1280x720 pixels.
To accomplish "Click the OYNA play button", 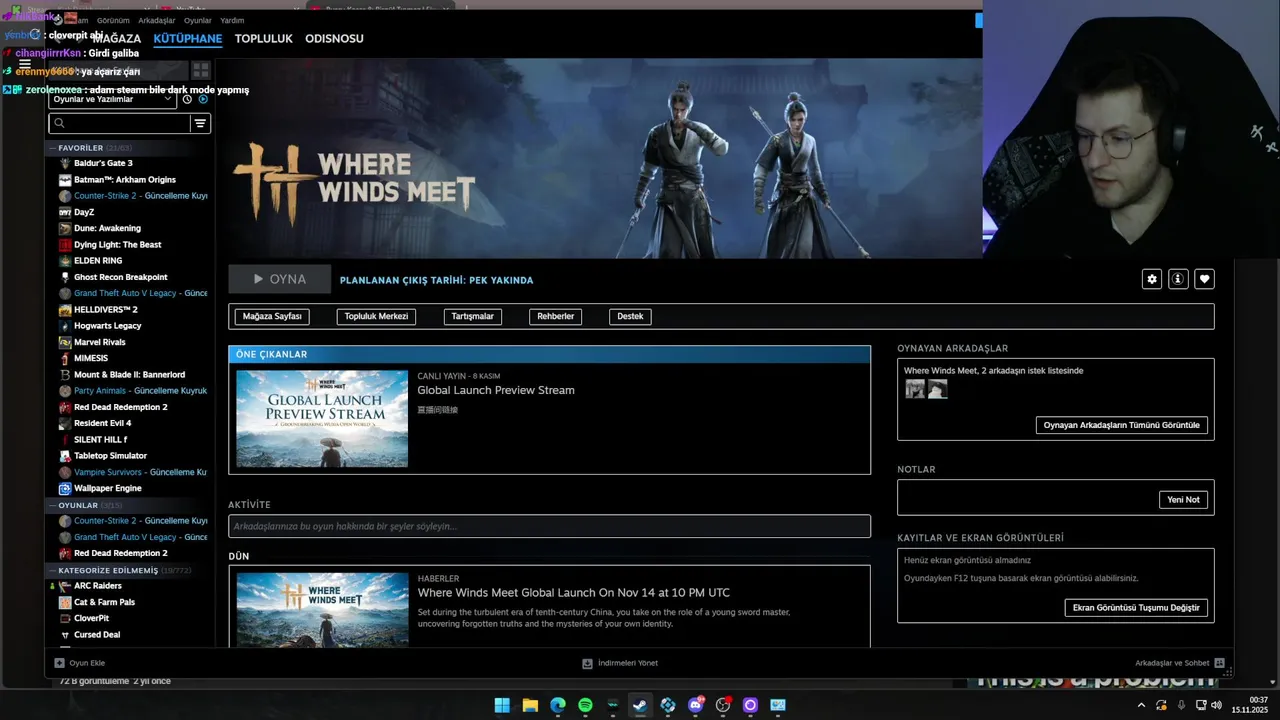I will pos(280,279).
